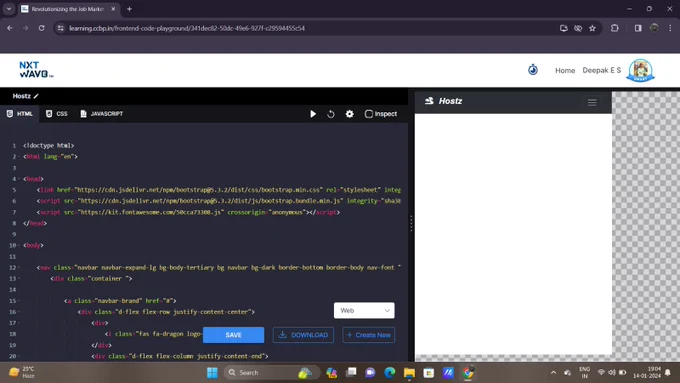The width and height of the screenshot is (680, 383).
Task: Click the address bar URL
Action: [187, 28]
